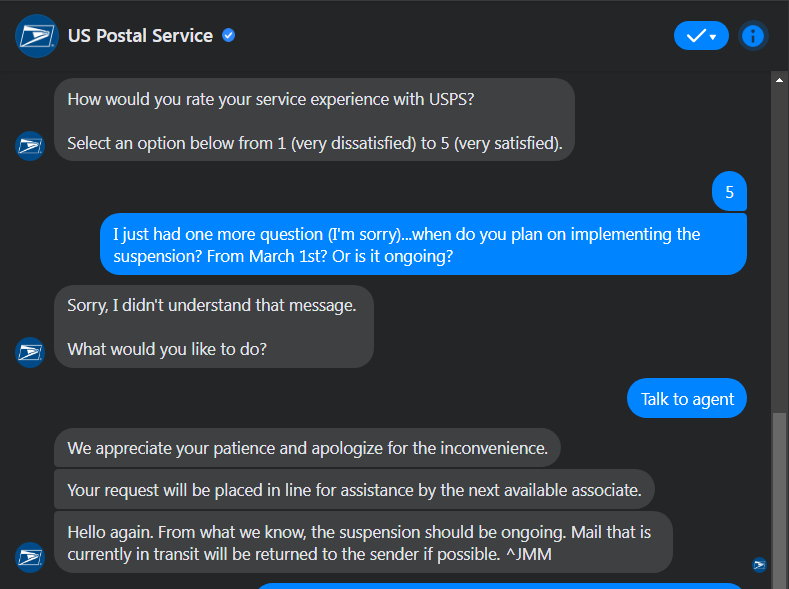This screenshot has height=589, width=789.
Task: Click the "5" rating reply bubble
Action: pos(729,192)
